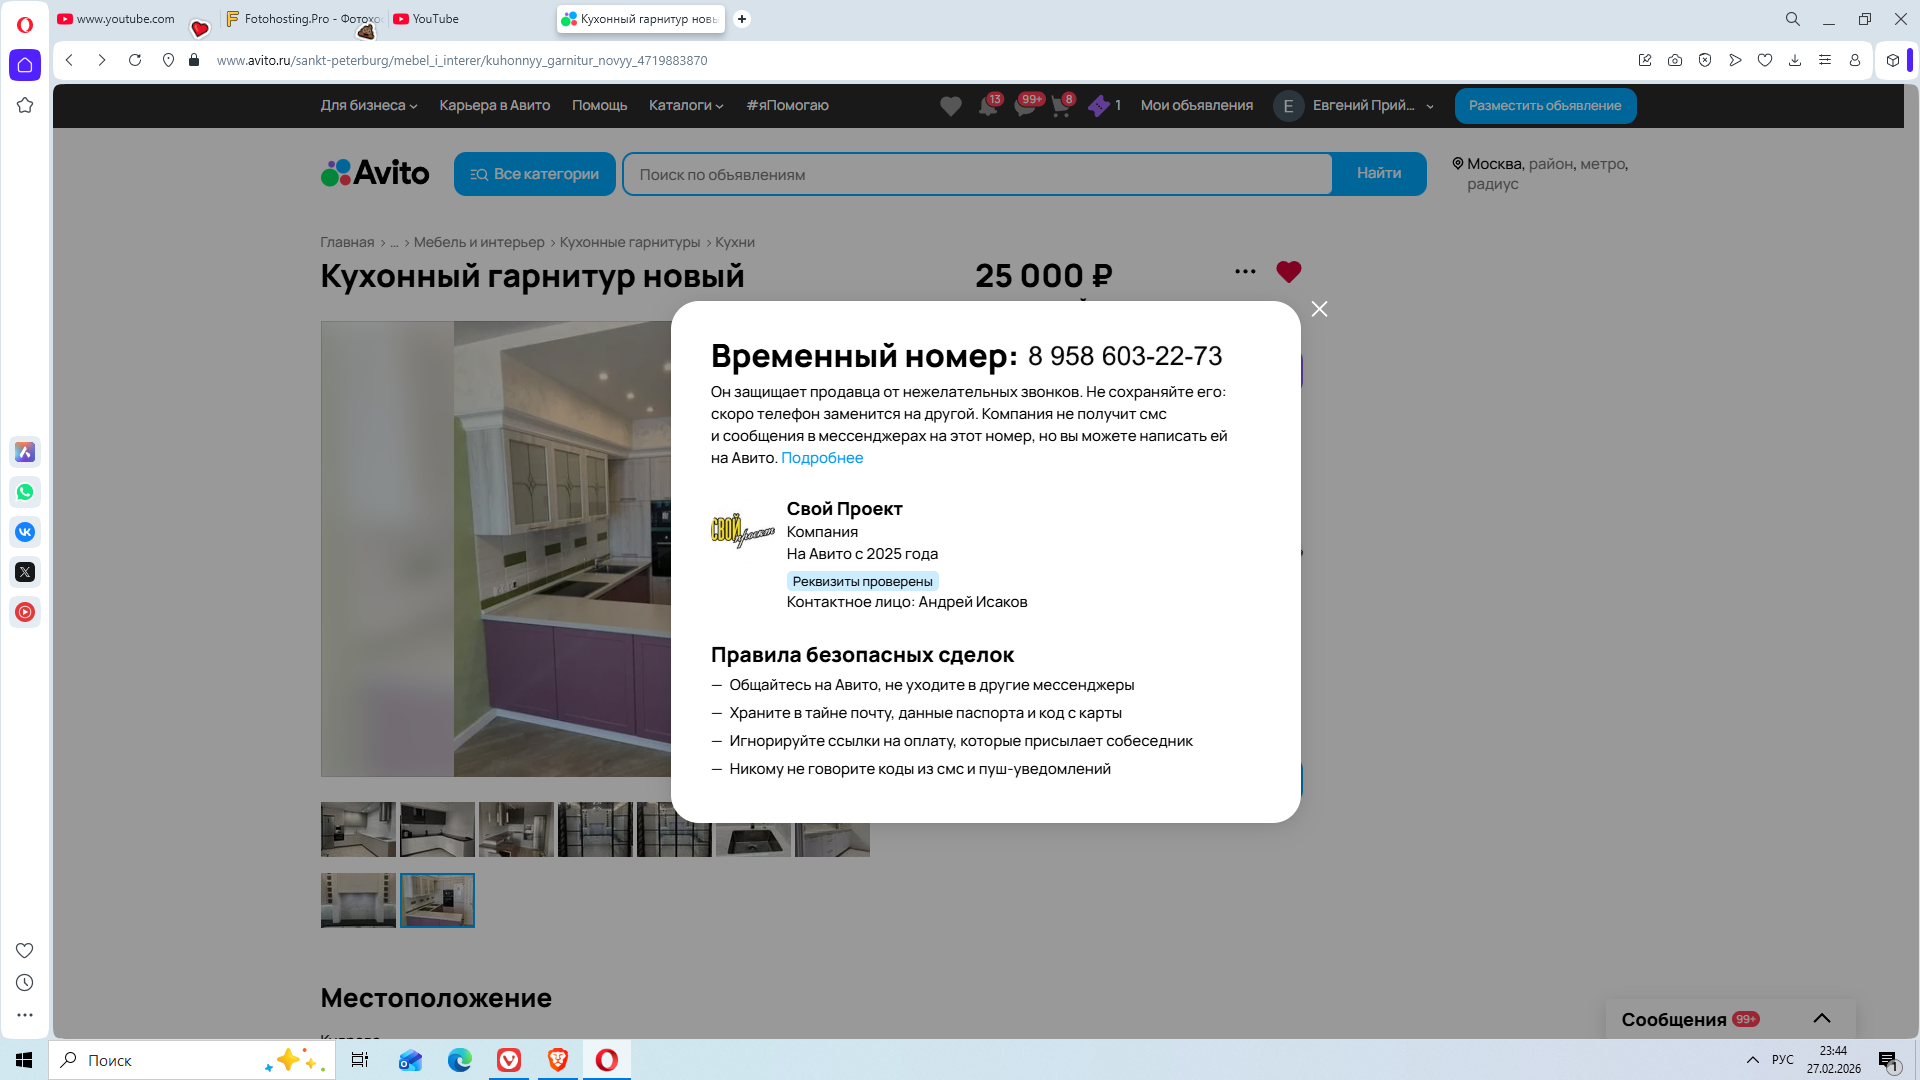Open Brave browser from taskbar
The image size is (1920, 1080).
[x=558, y=1060]
